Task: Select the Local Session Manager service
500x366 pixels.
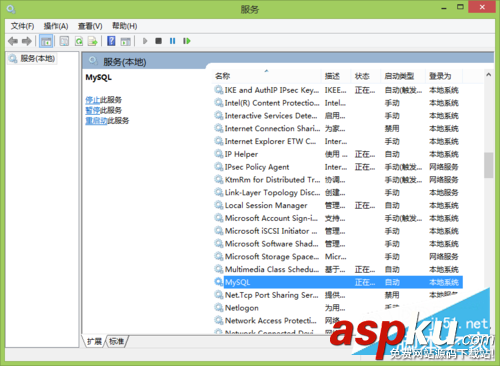Action: pos(338,205)
